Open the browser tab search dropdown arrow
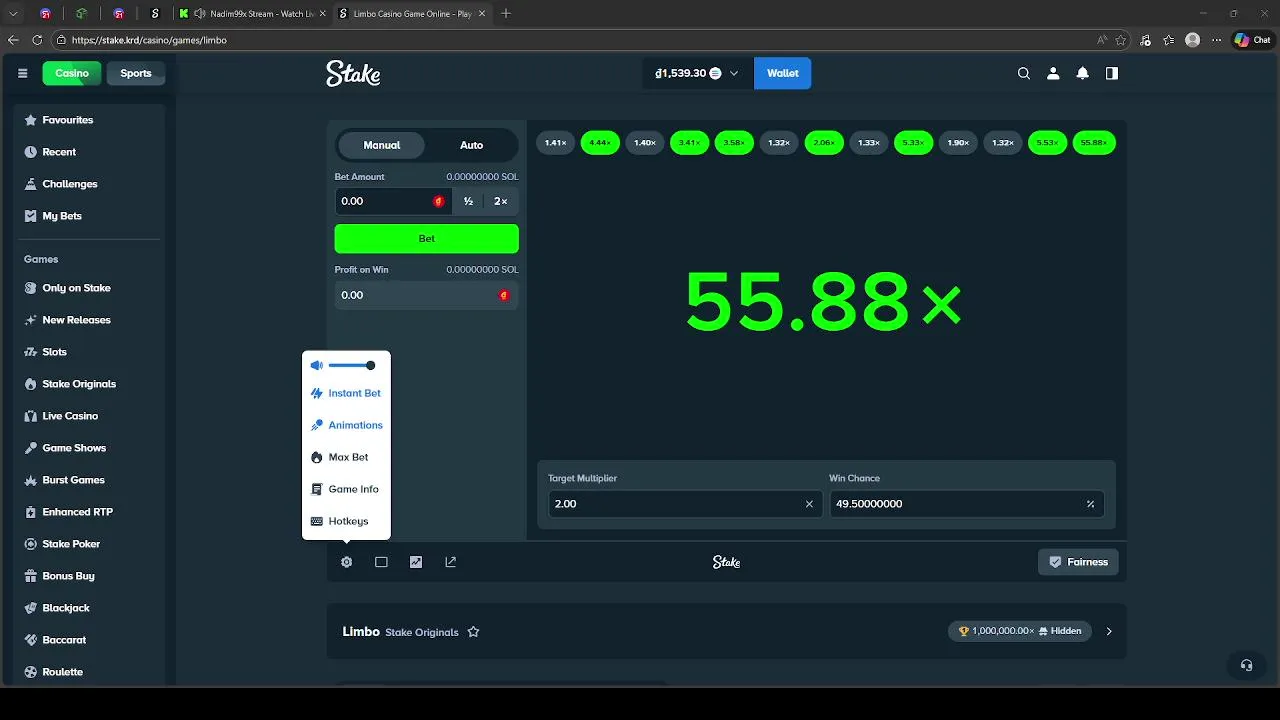 [13, 14]
